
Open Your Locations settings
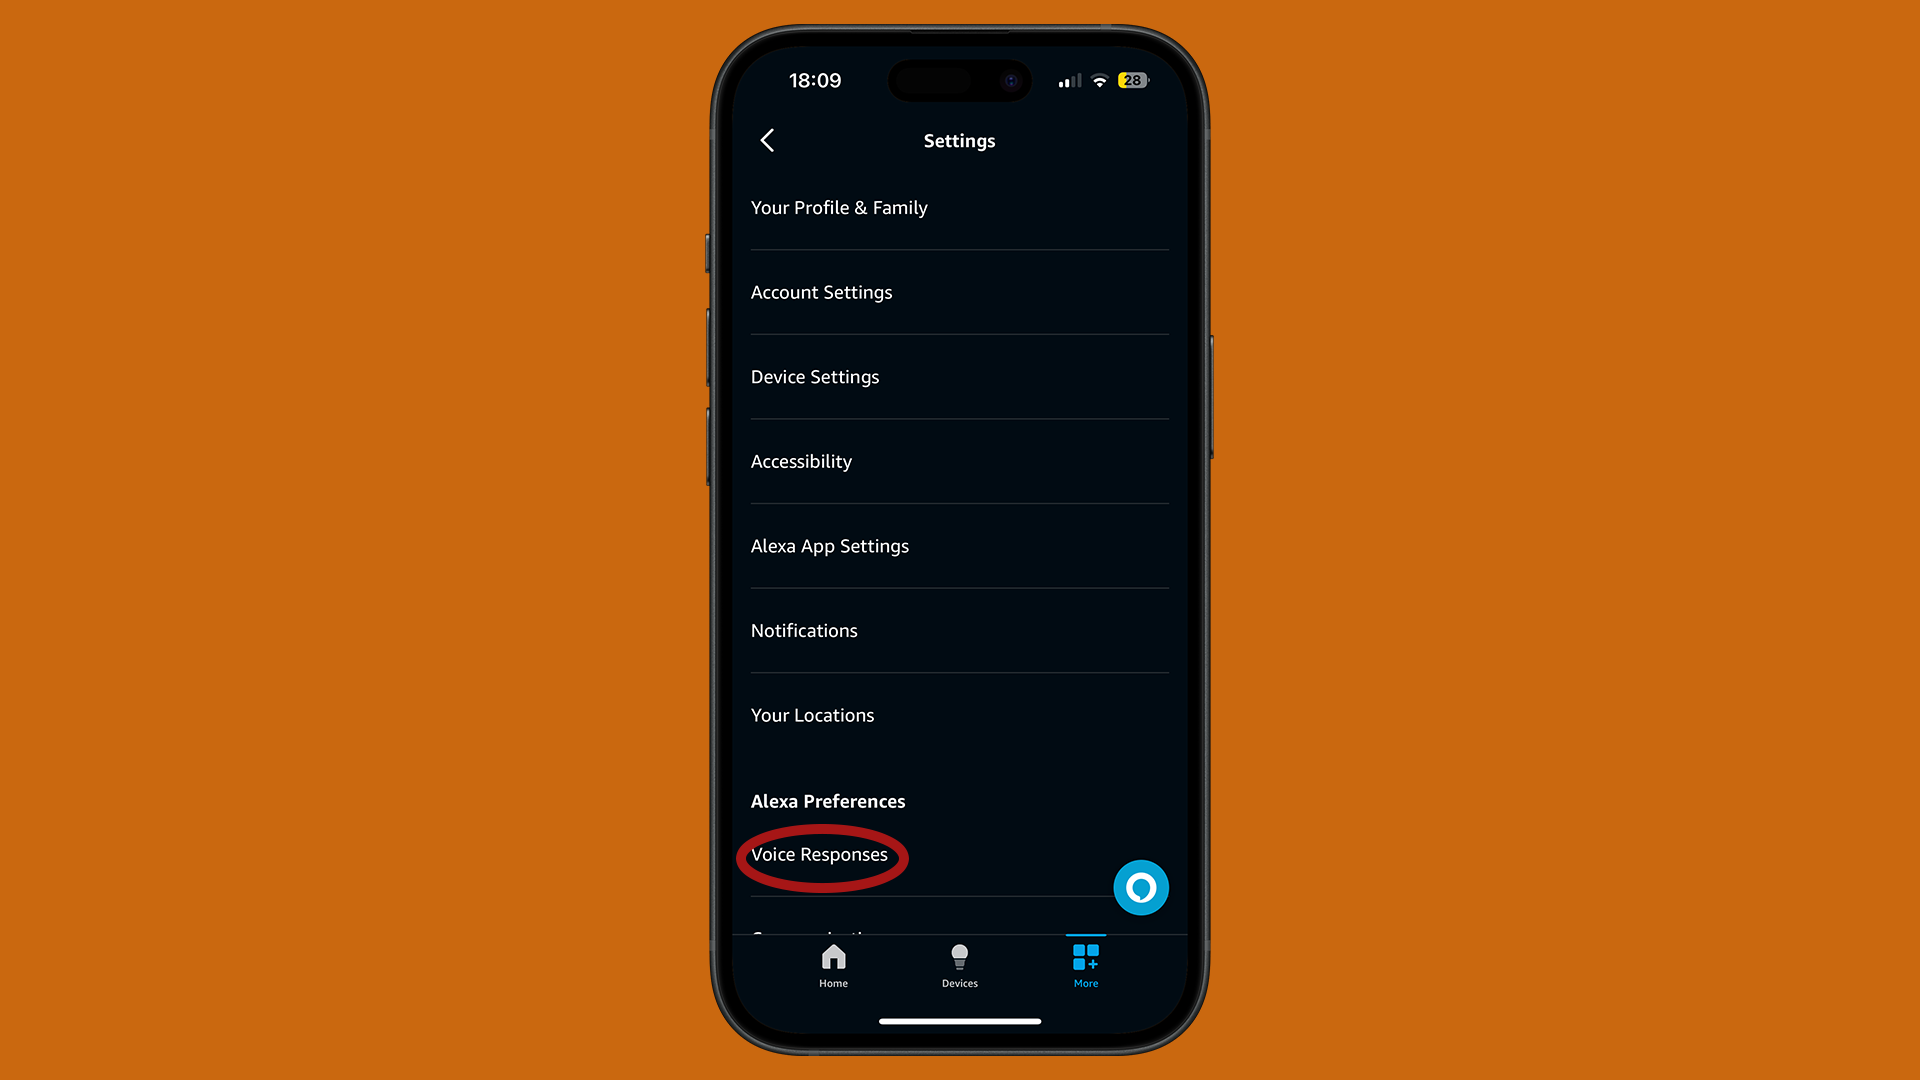coord(812,713)
